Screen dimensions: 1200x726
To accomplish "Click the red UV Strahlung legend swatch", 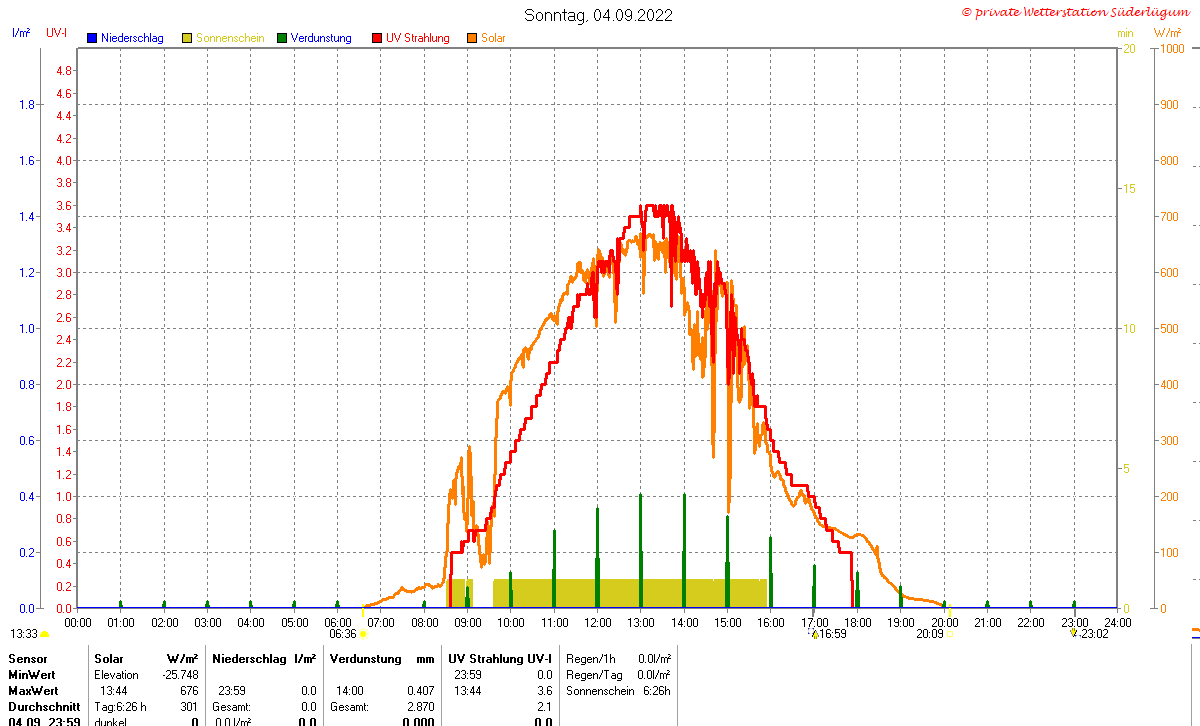I will [377, 38].
